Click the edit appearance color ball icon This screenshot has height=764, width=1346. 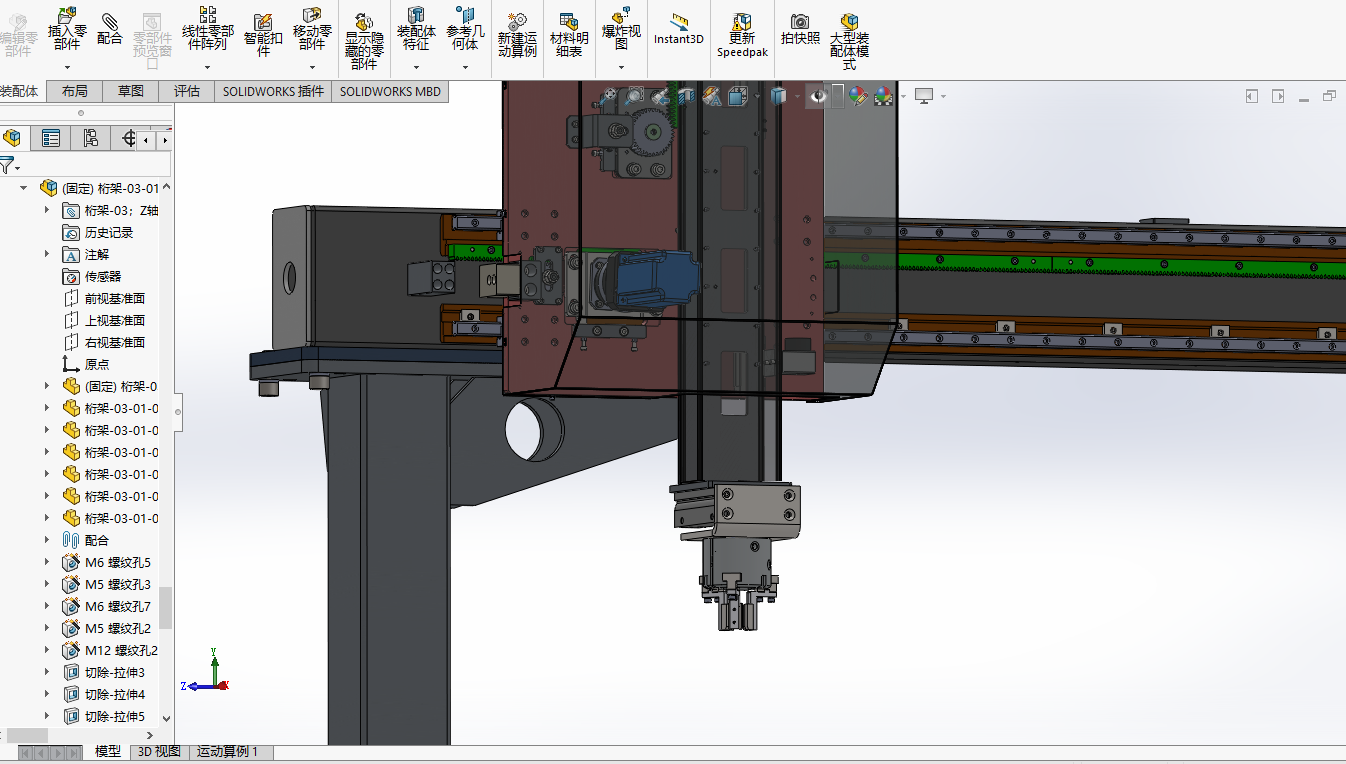point(857,96)
